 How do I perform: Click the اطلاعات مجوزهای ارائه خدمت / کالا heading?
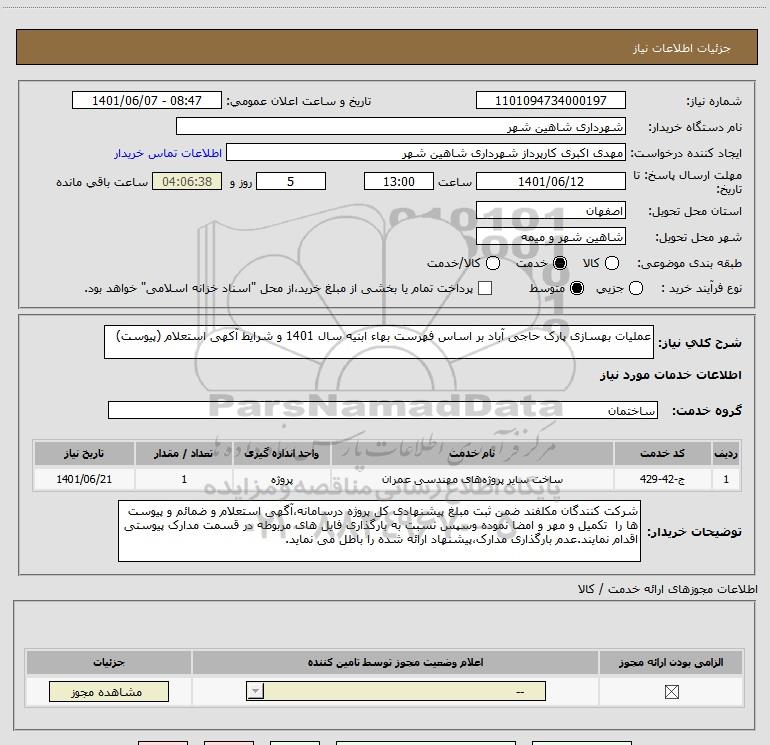point(667,589)
